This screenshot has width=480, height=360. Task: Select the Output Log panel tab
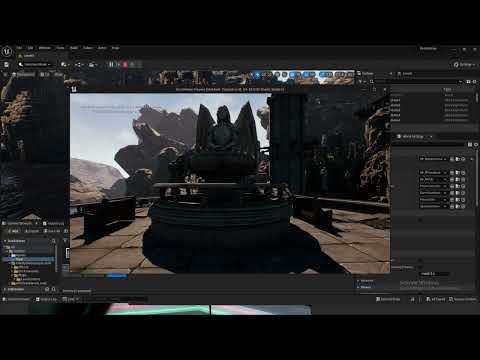pyautogui.click(x=54, y=223)
